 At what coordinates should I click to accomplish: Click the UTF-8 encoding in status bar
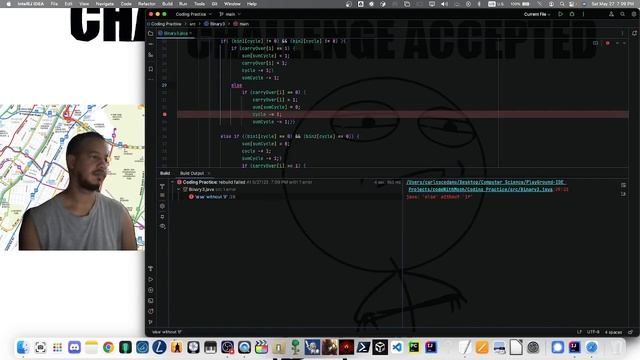coord(593,332)
